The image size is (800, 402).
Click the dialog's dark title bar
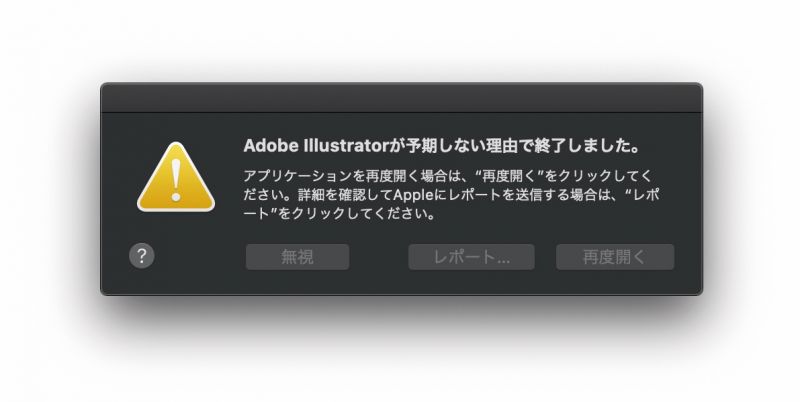[x=400, y=97]
